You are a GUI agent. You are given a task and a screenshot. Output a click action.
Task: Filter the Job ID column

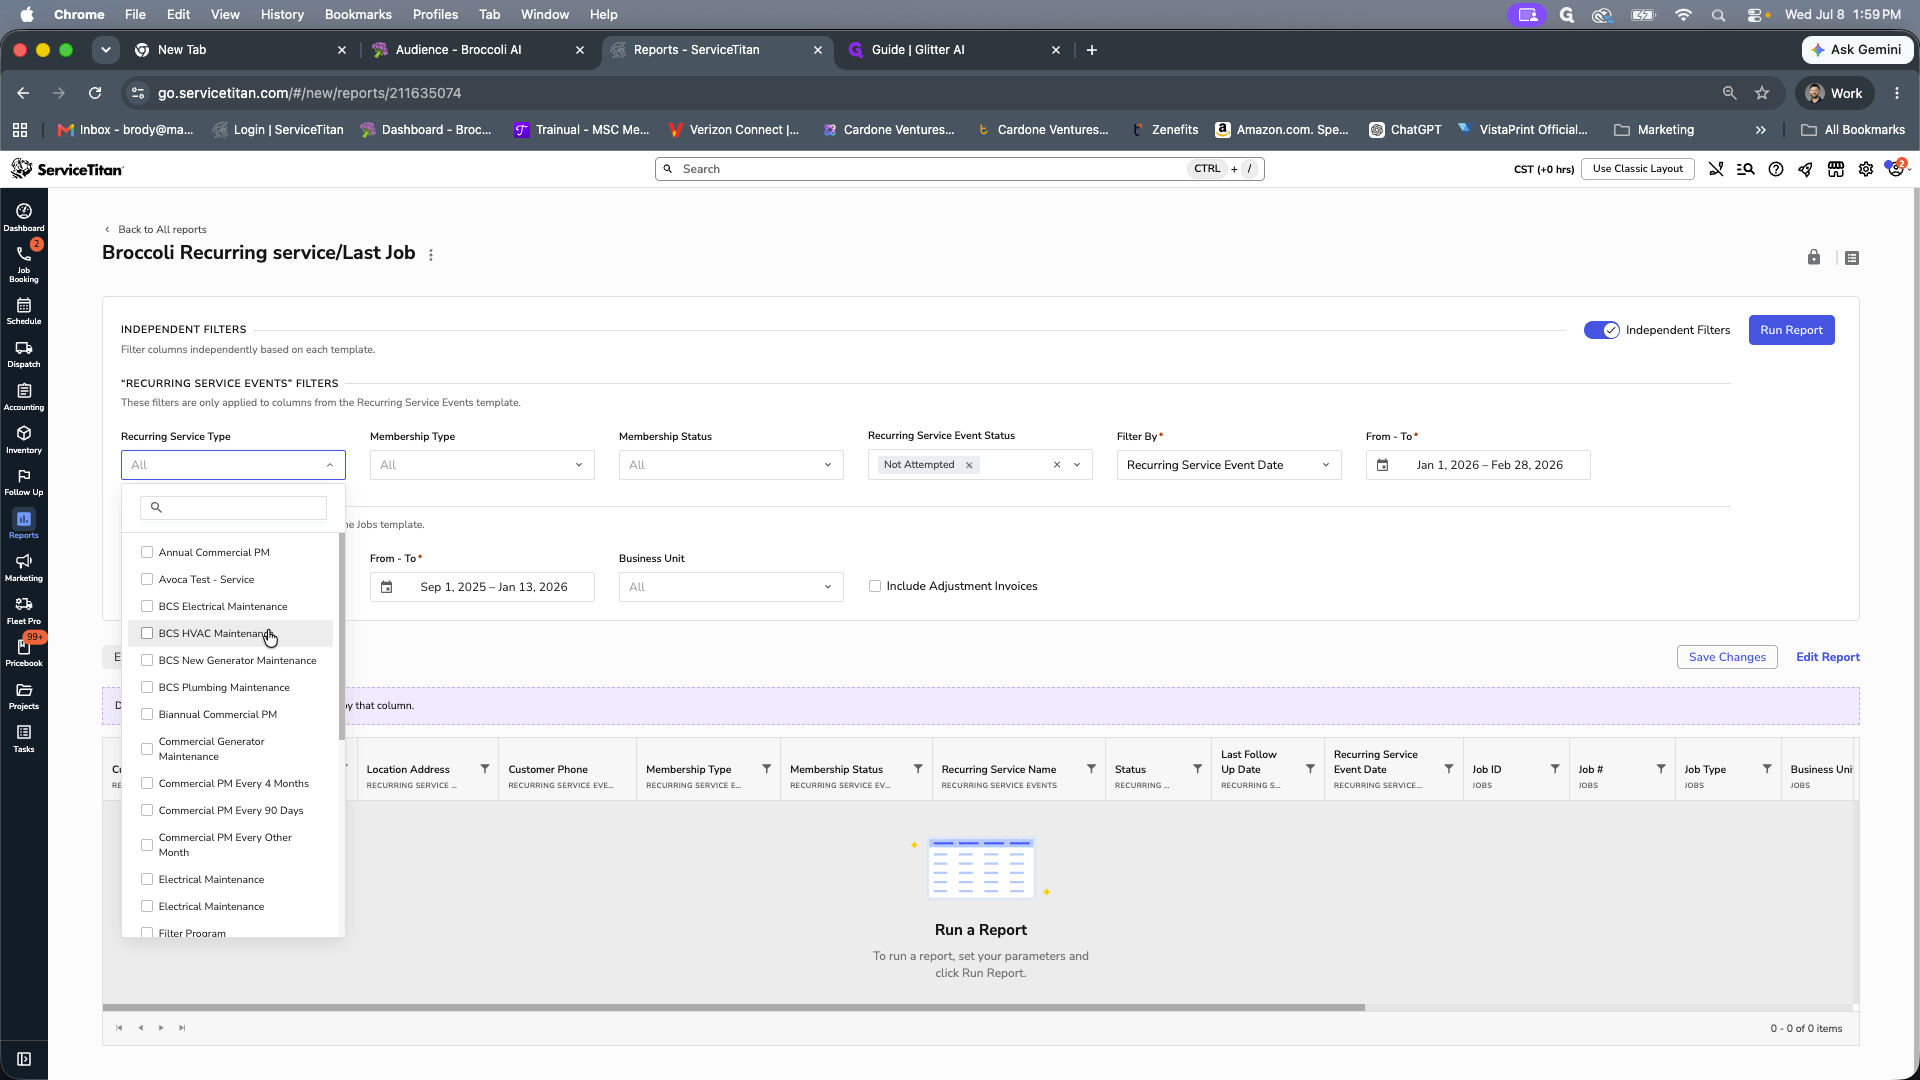coord(1555,769)
